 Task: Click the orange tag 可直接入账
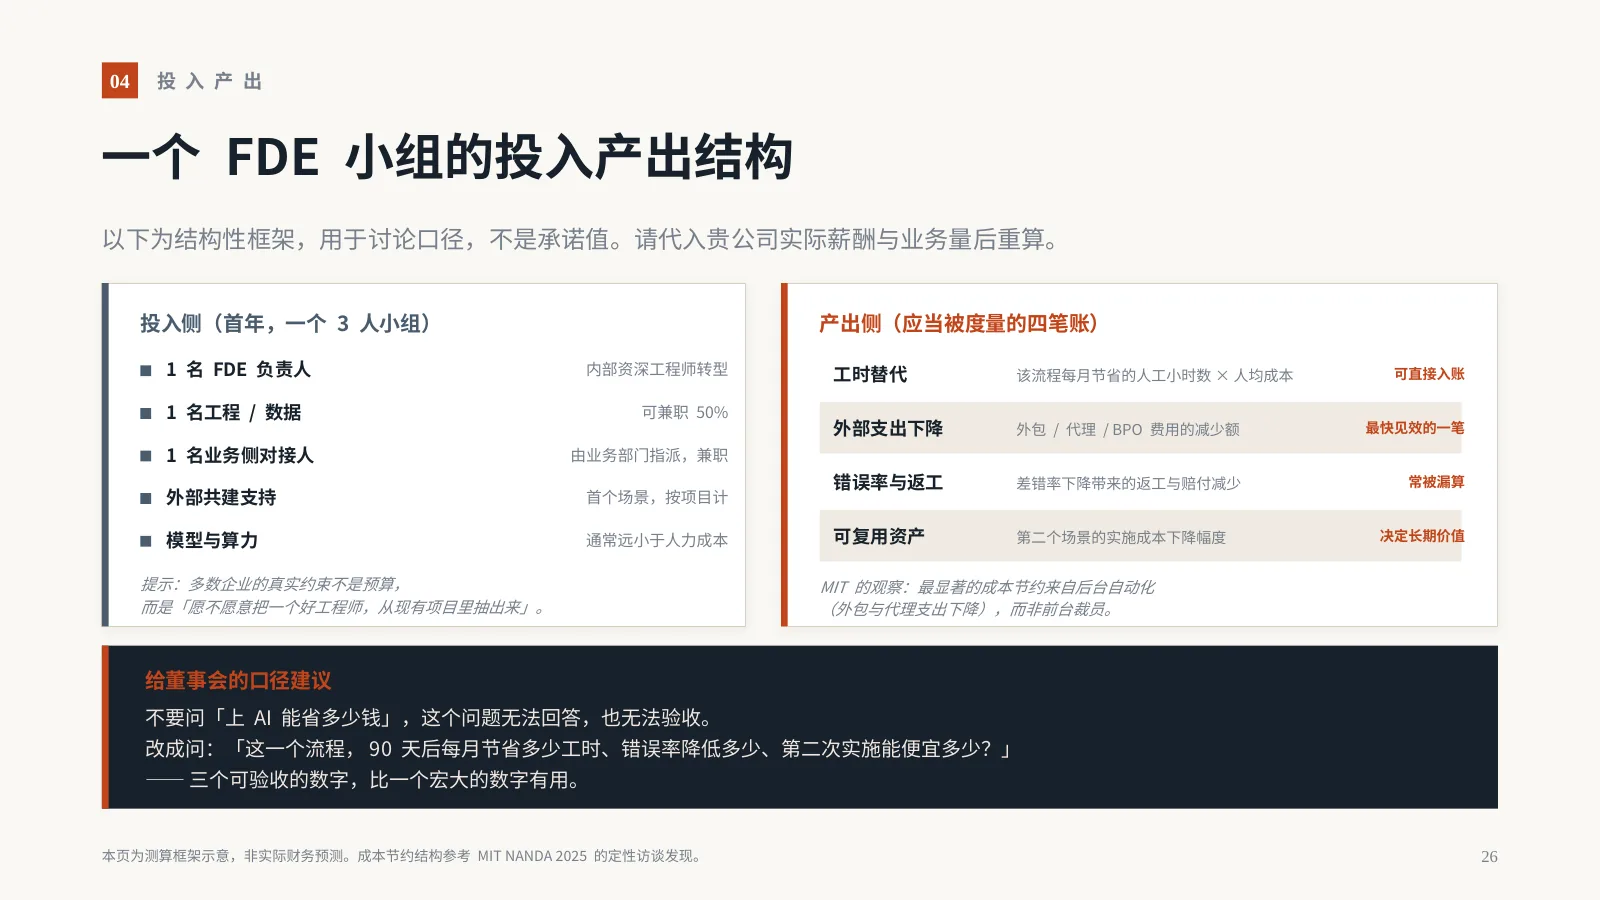pos(1429,374)
